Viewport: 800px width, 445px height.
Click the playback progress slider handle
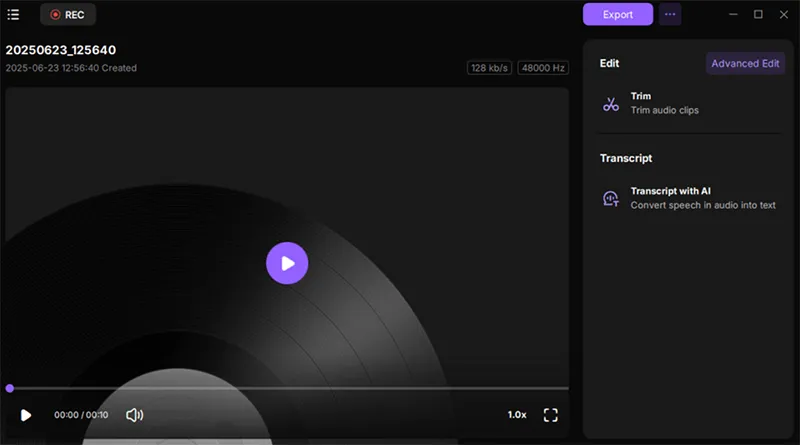pyautogui.click(x=10, y=388)
